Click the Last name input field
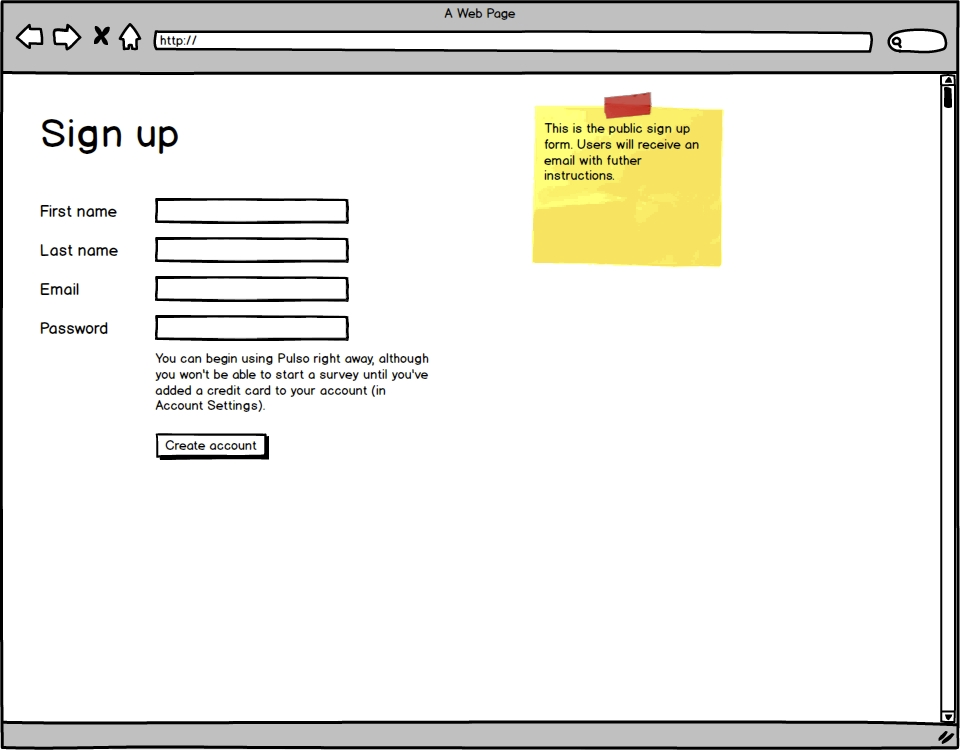 tap(252, 250)
